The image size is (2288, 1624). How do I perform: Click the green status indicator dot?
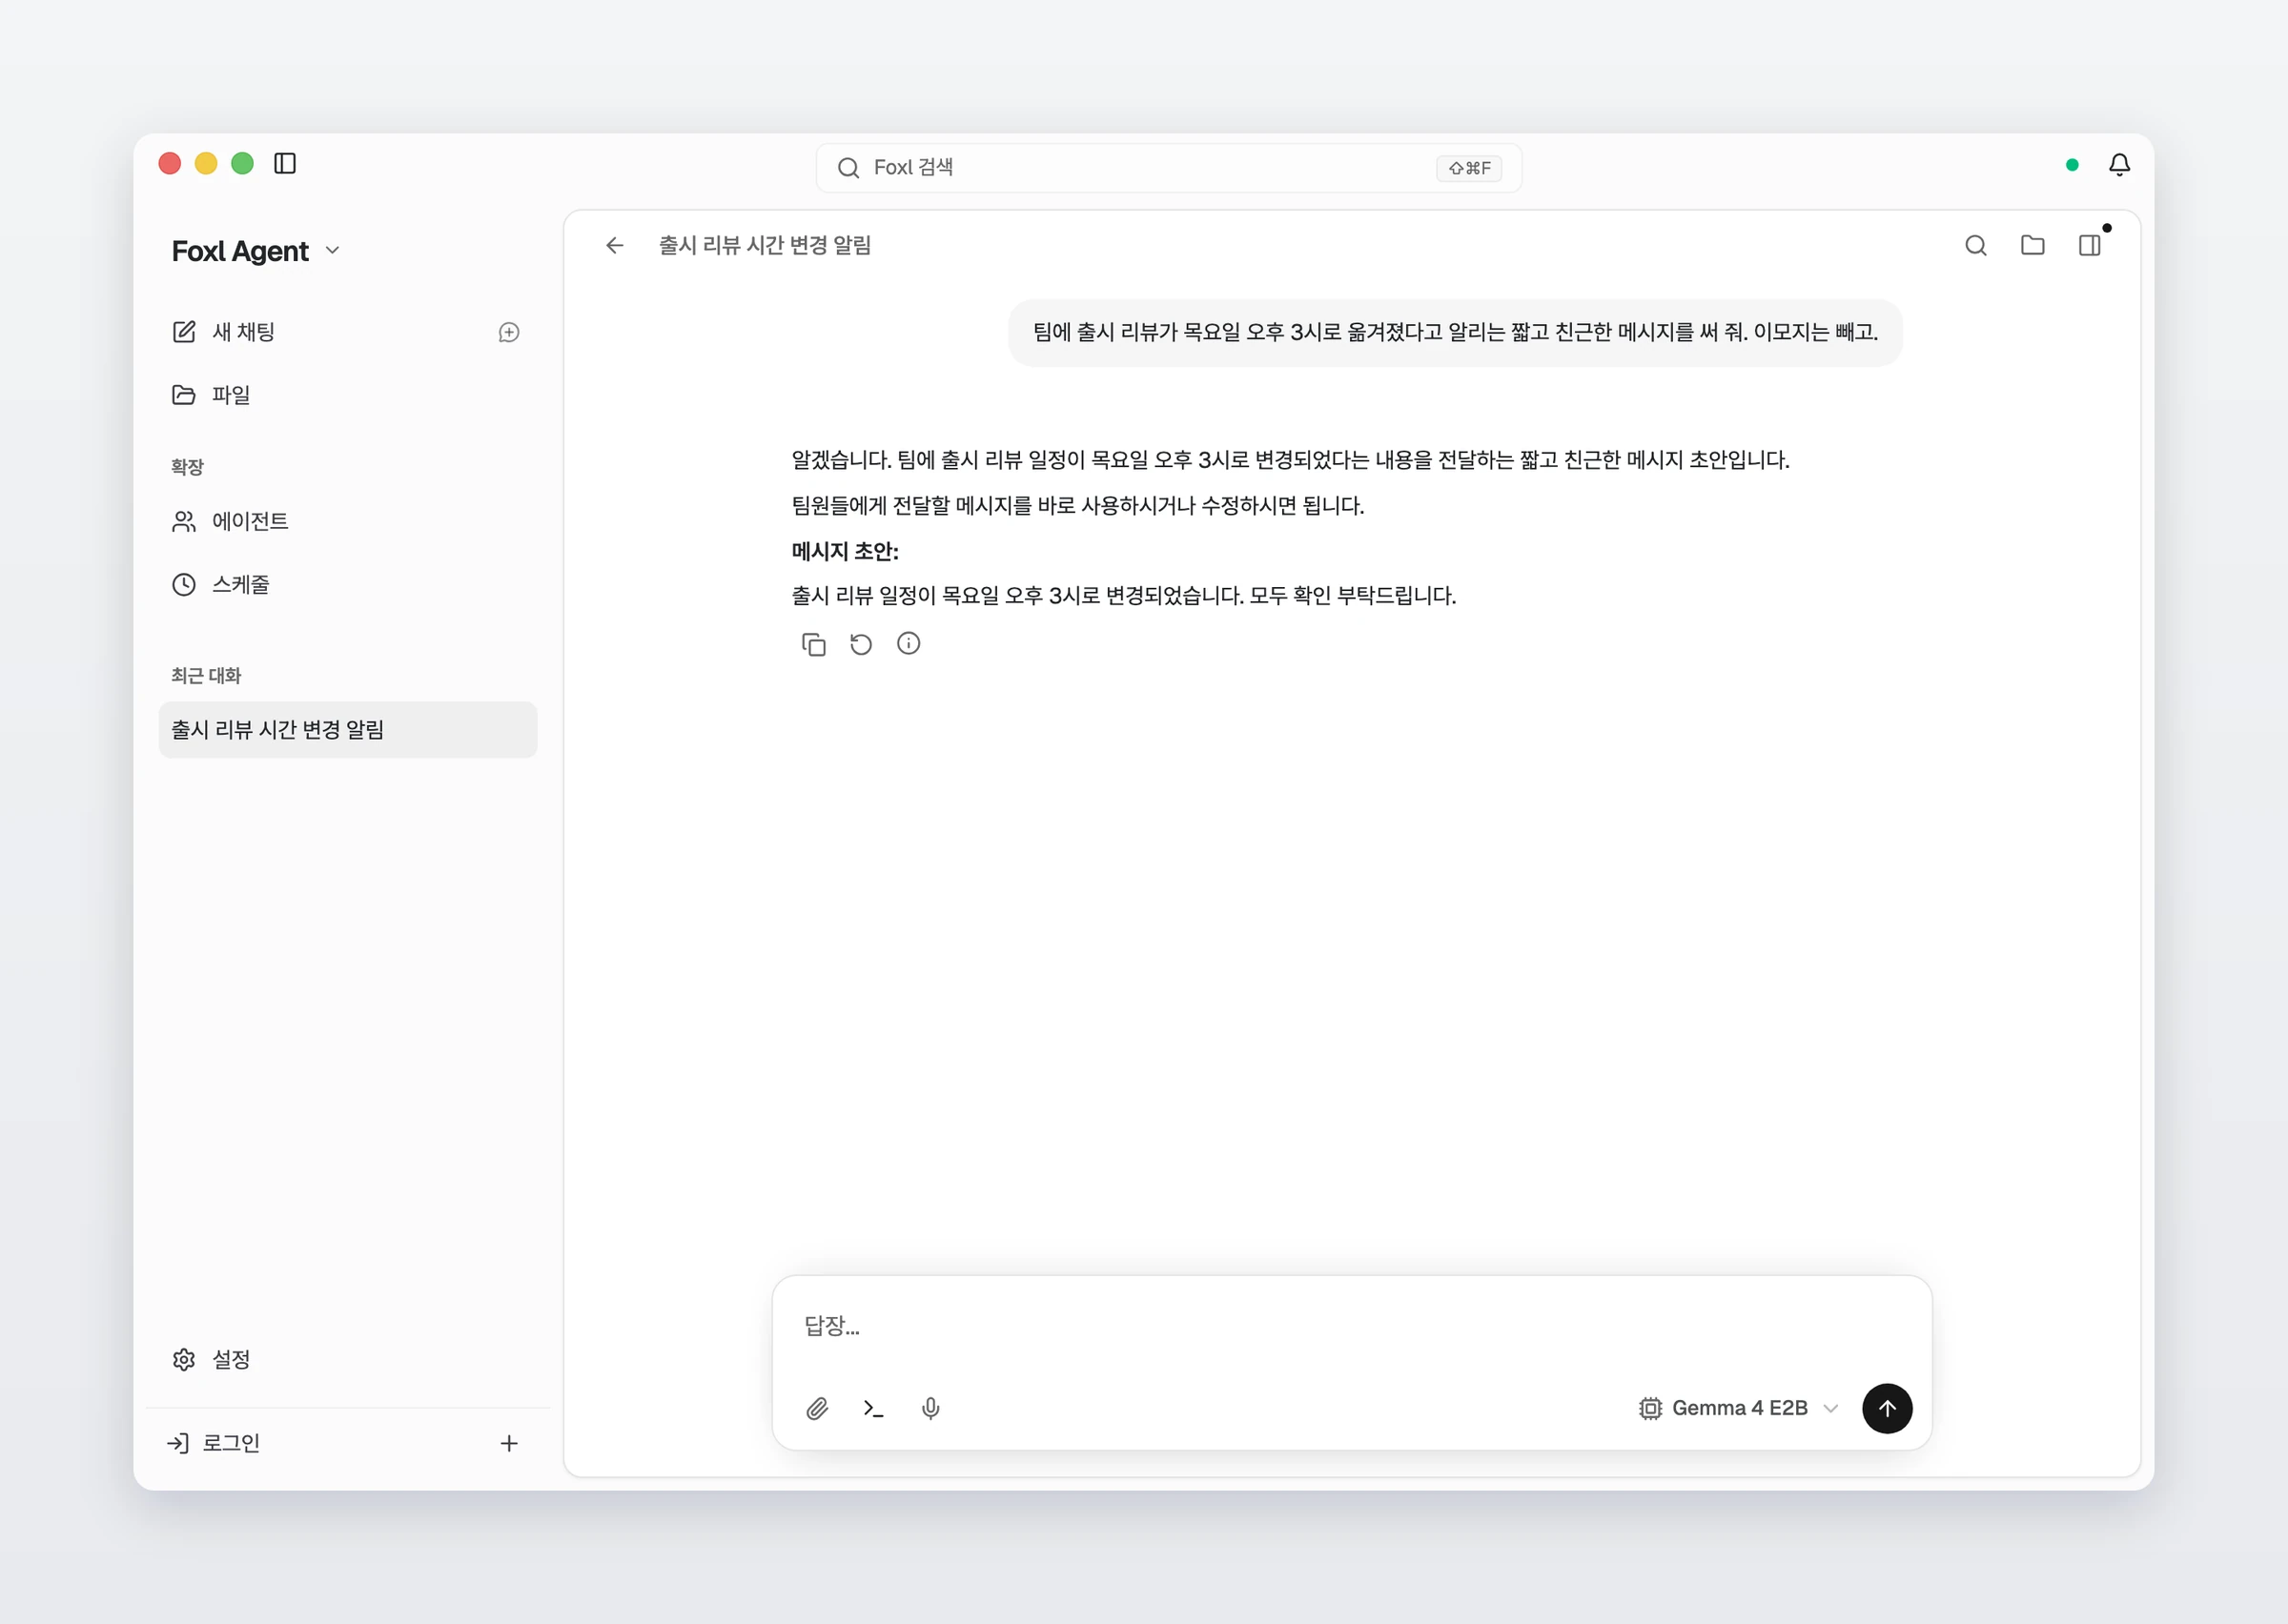(x=2072, y=165)
